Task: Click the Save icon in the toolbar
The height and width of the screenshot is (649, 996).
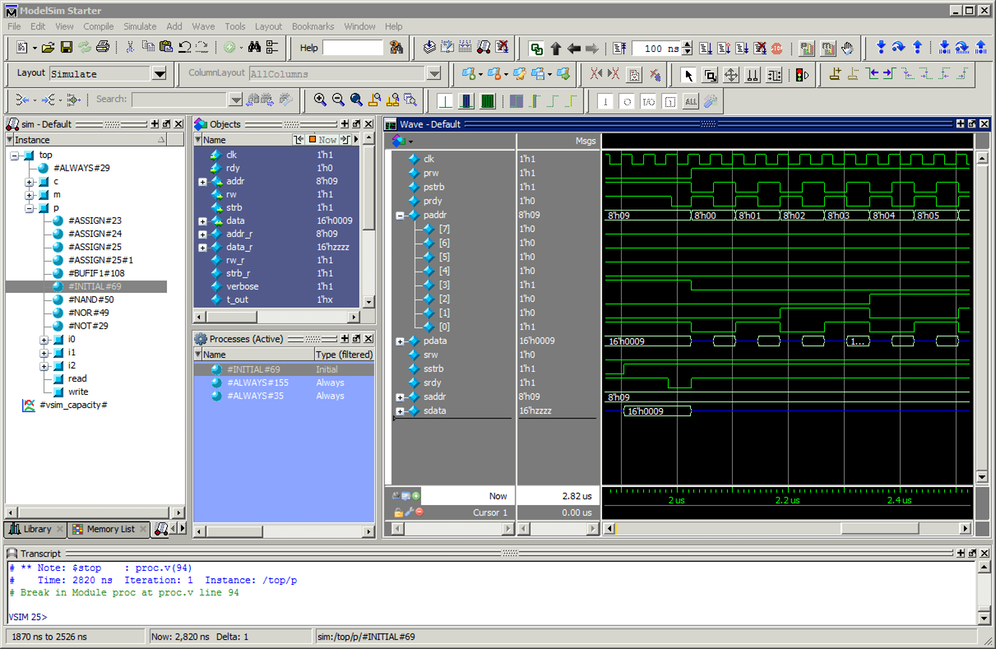Action: tap(66, 48)
